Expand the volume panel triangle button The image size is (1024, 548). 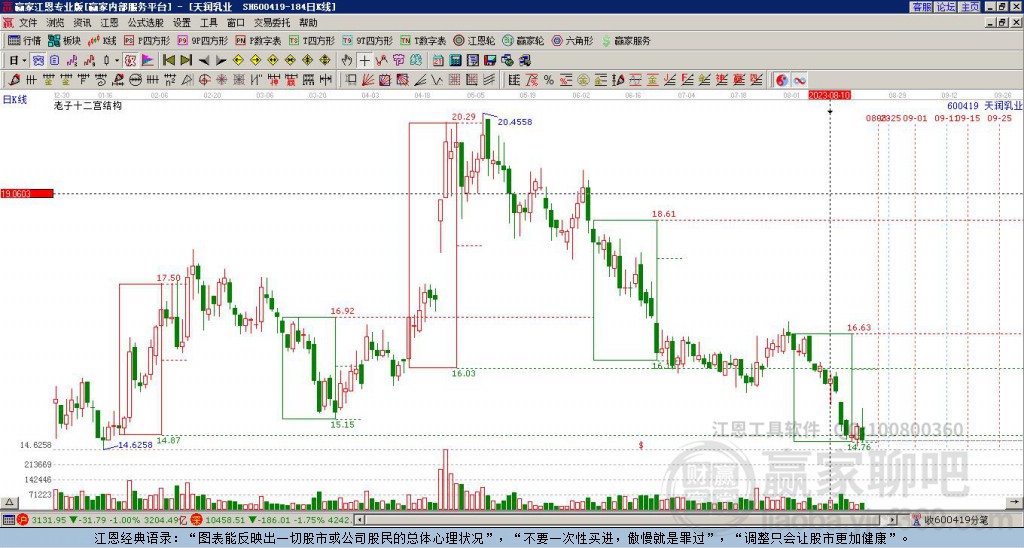9,502
